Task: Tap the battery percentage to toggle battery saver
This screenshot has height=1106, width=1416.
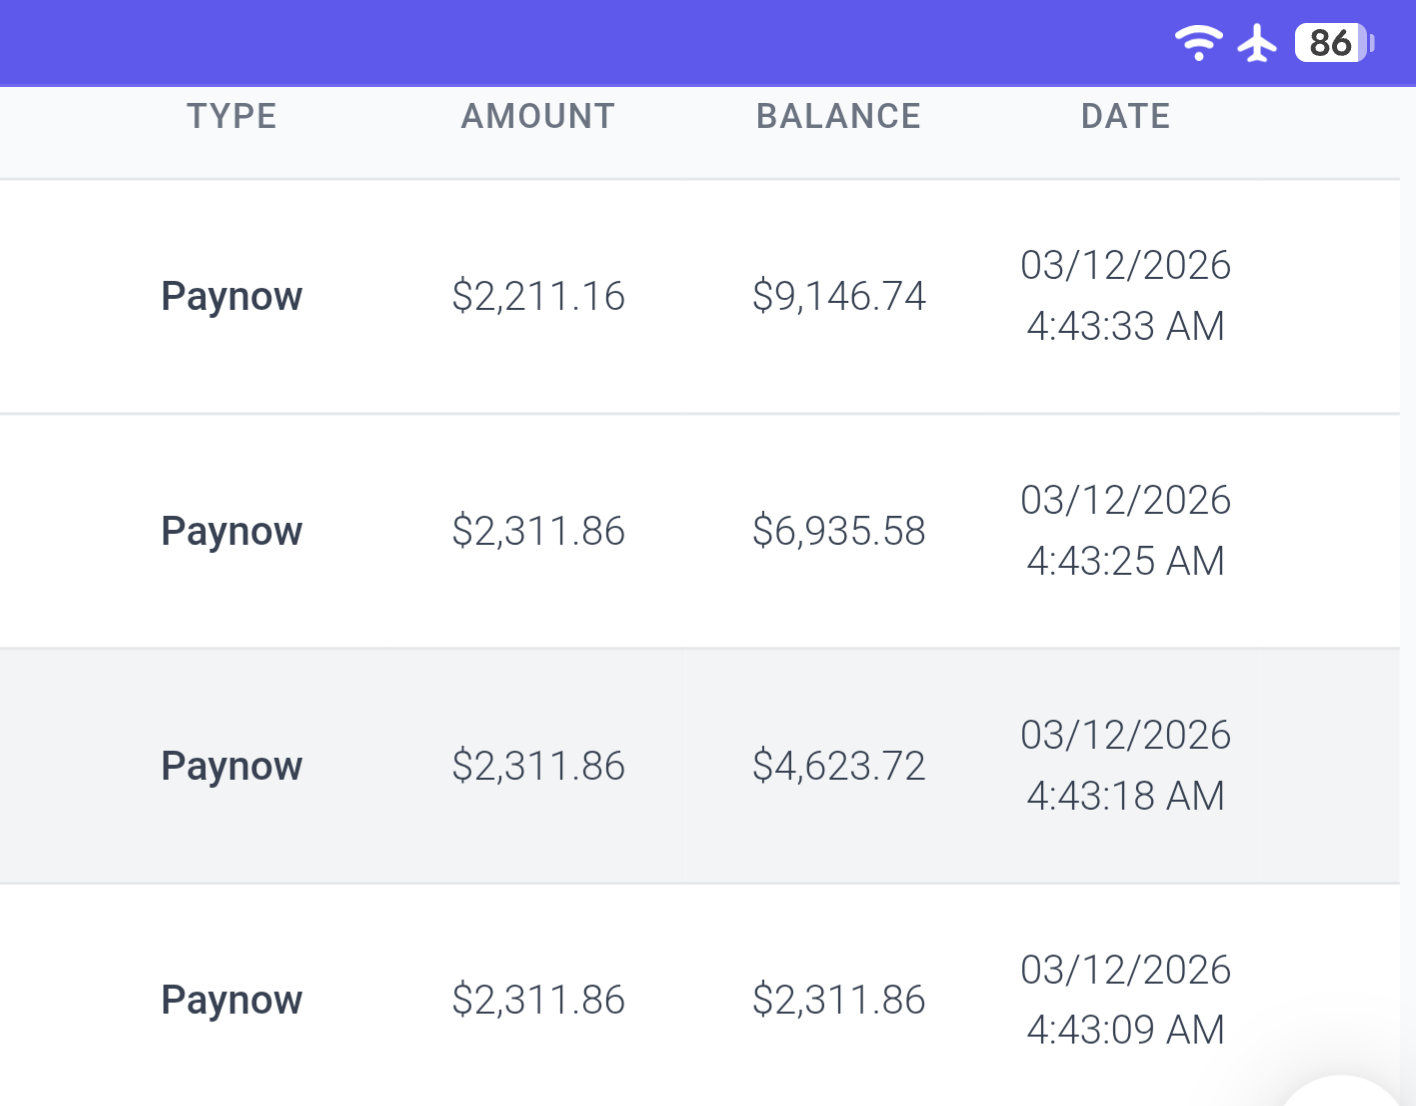Action: point(1331,44)
